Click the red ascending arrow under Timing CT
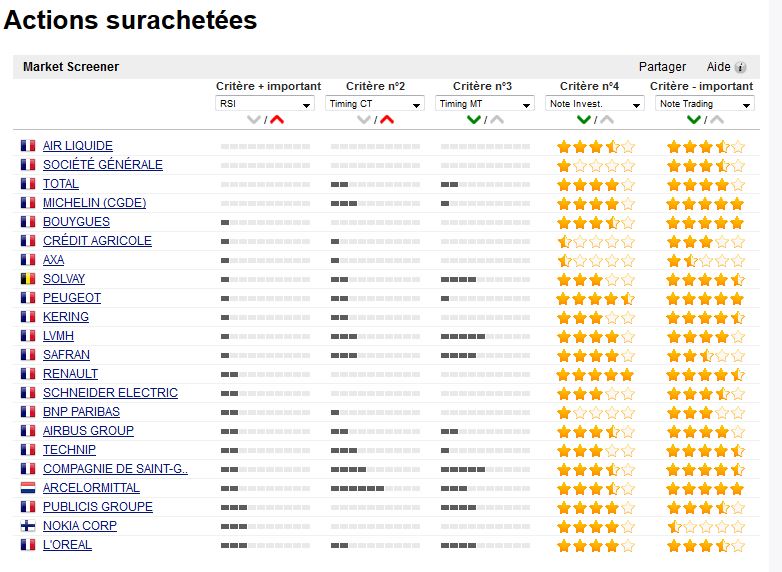The image size is (782, 572). coord(387,120)
